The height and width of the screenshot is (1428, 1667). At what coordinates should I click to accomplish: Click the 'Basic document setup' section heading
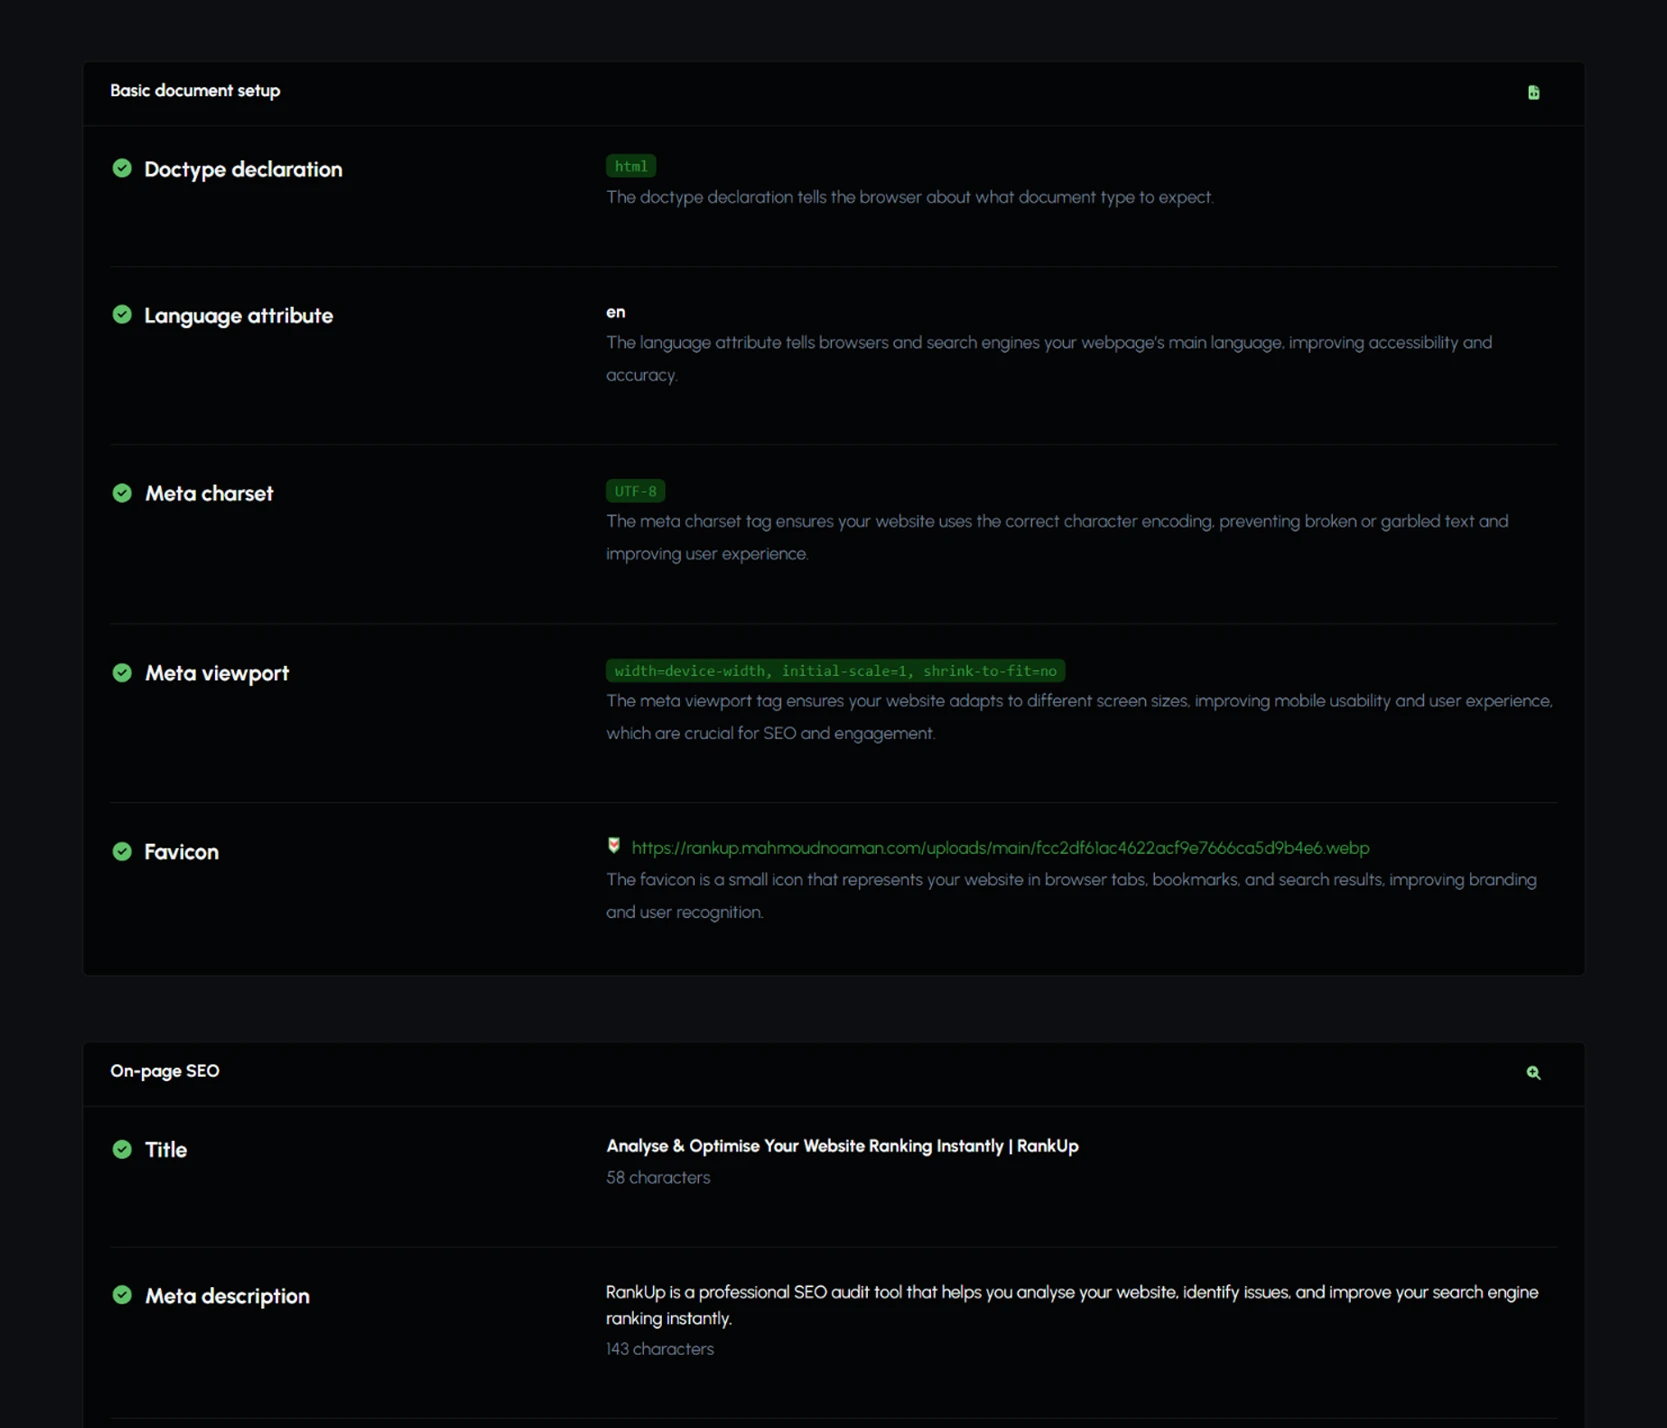pyautogui.click(x=195, y=91)
